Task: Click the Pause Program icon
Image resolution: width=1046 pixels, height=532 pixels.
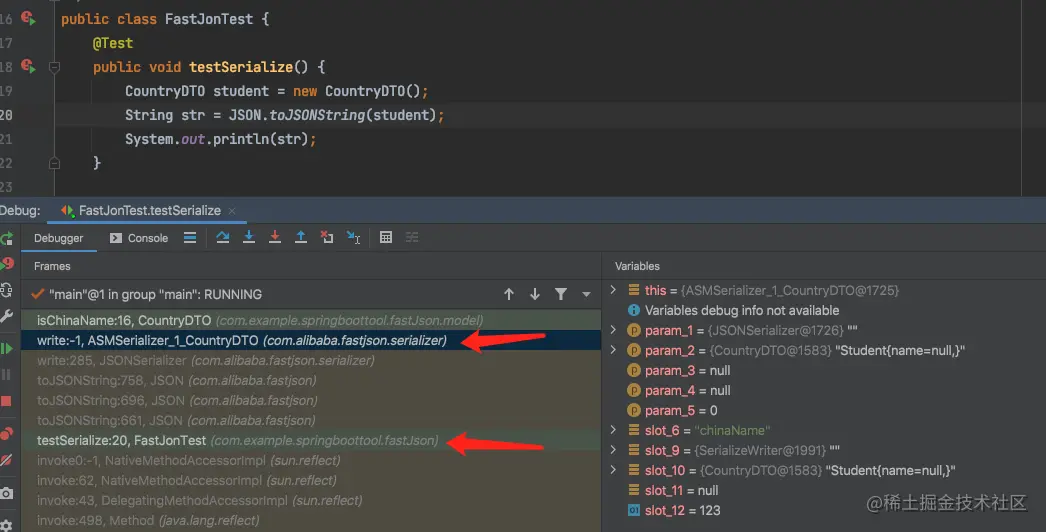Action: pos(7,374)
